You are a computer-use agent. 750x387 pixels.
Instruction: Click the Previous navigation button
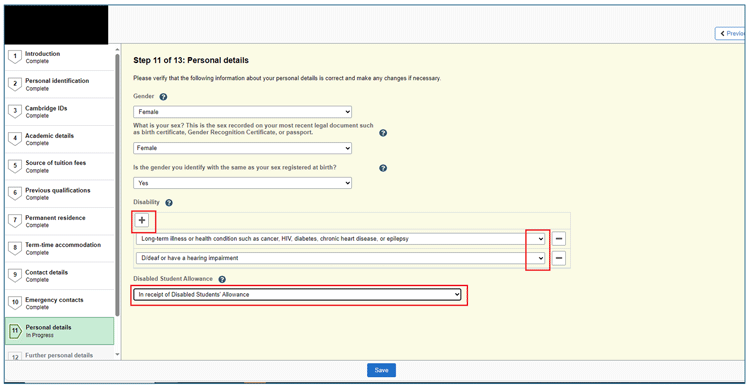point(730,33)
